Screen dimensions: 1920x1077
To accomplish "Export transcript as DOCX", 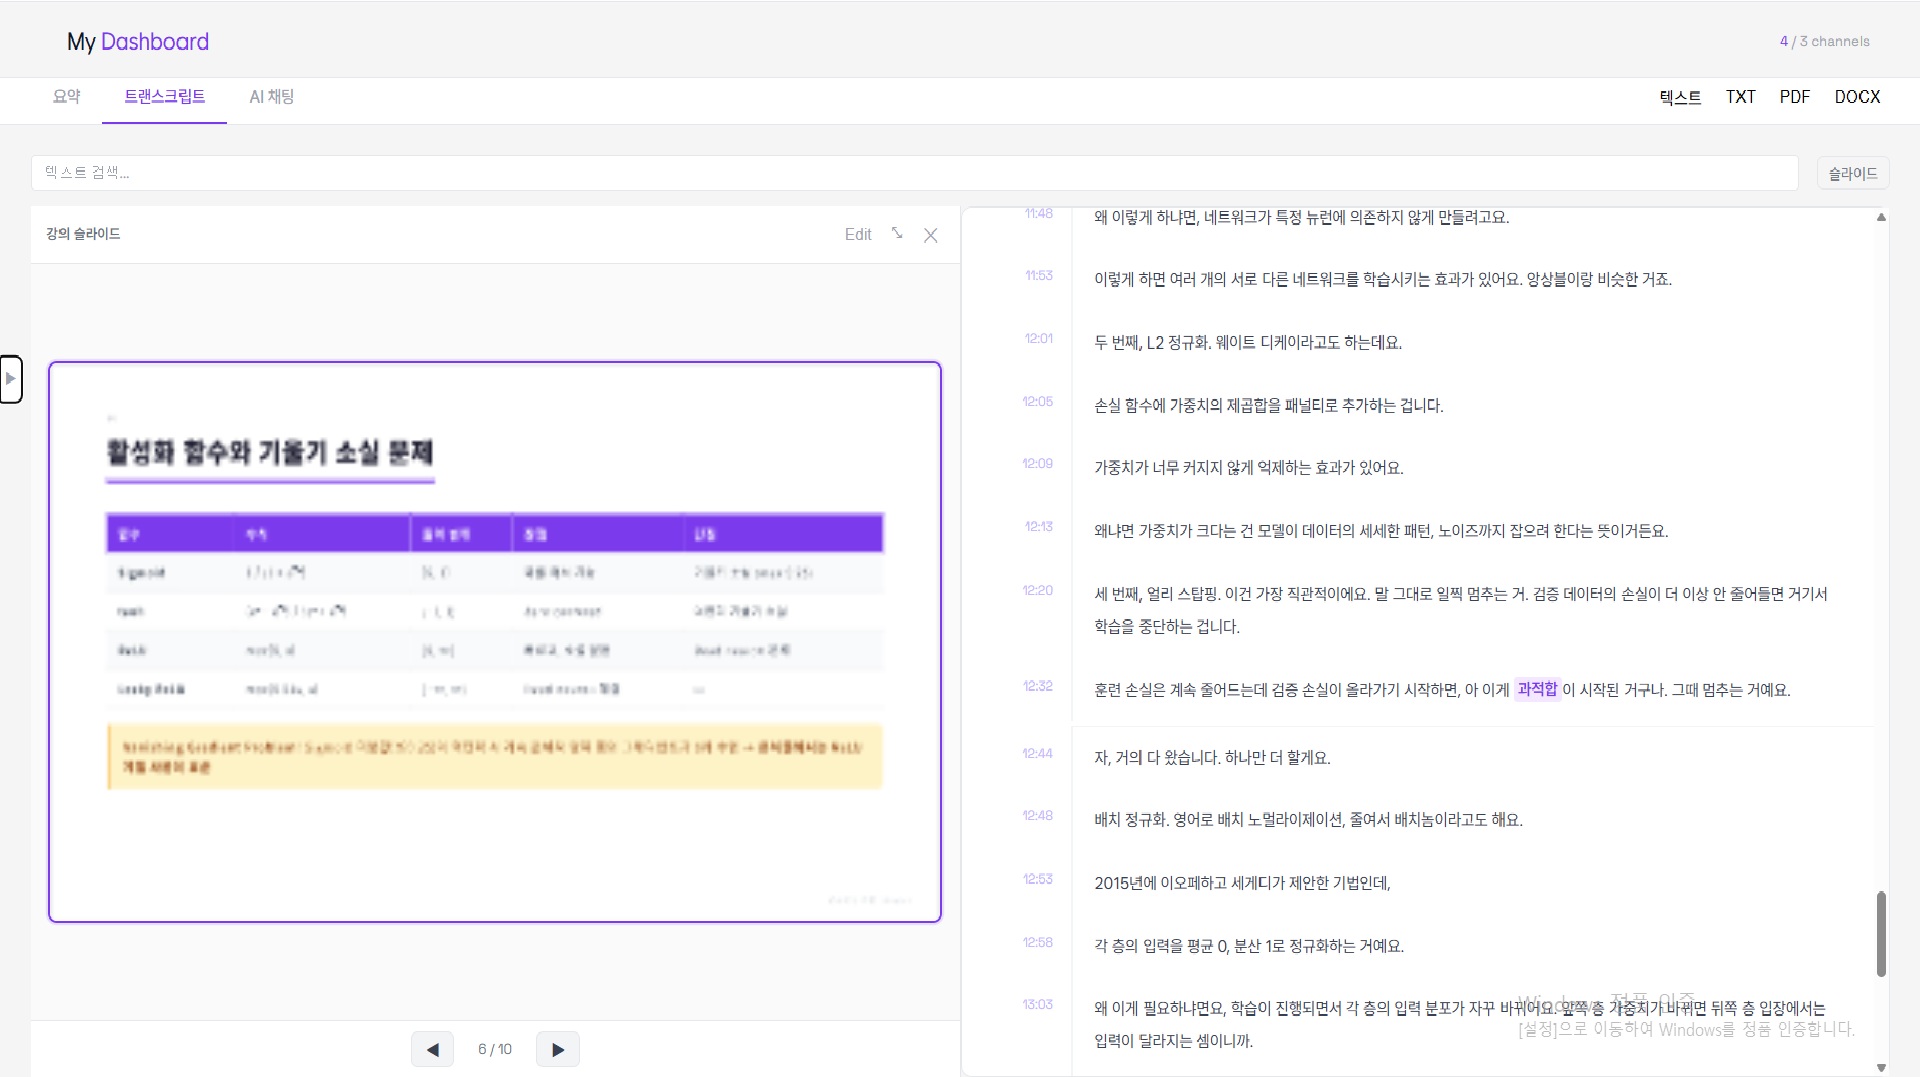I will 1857,97.
